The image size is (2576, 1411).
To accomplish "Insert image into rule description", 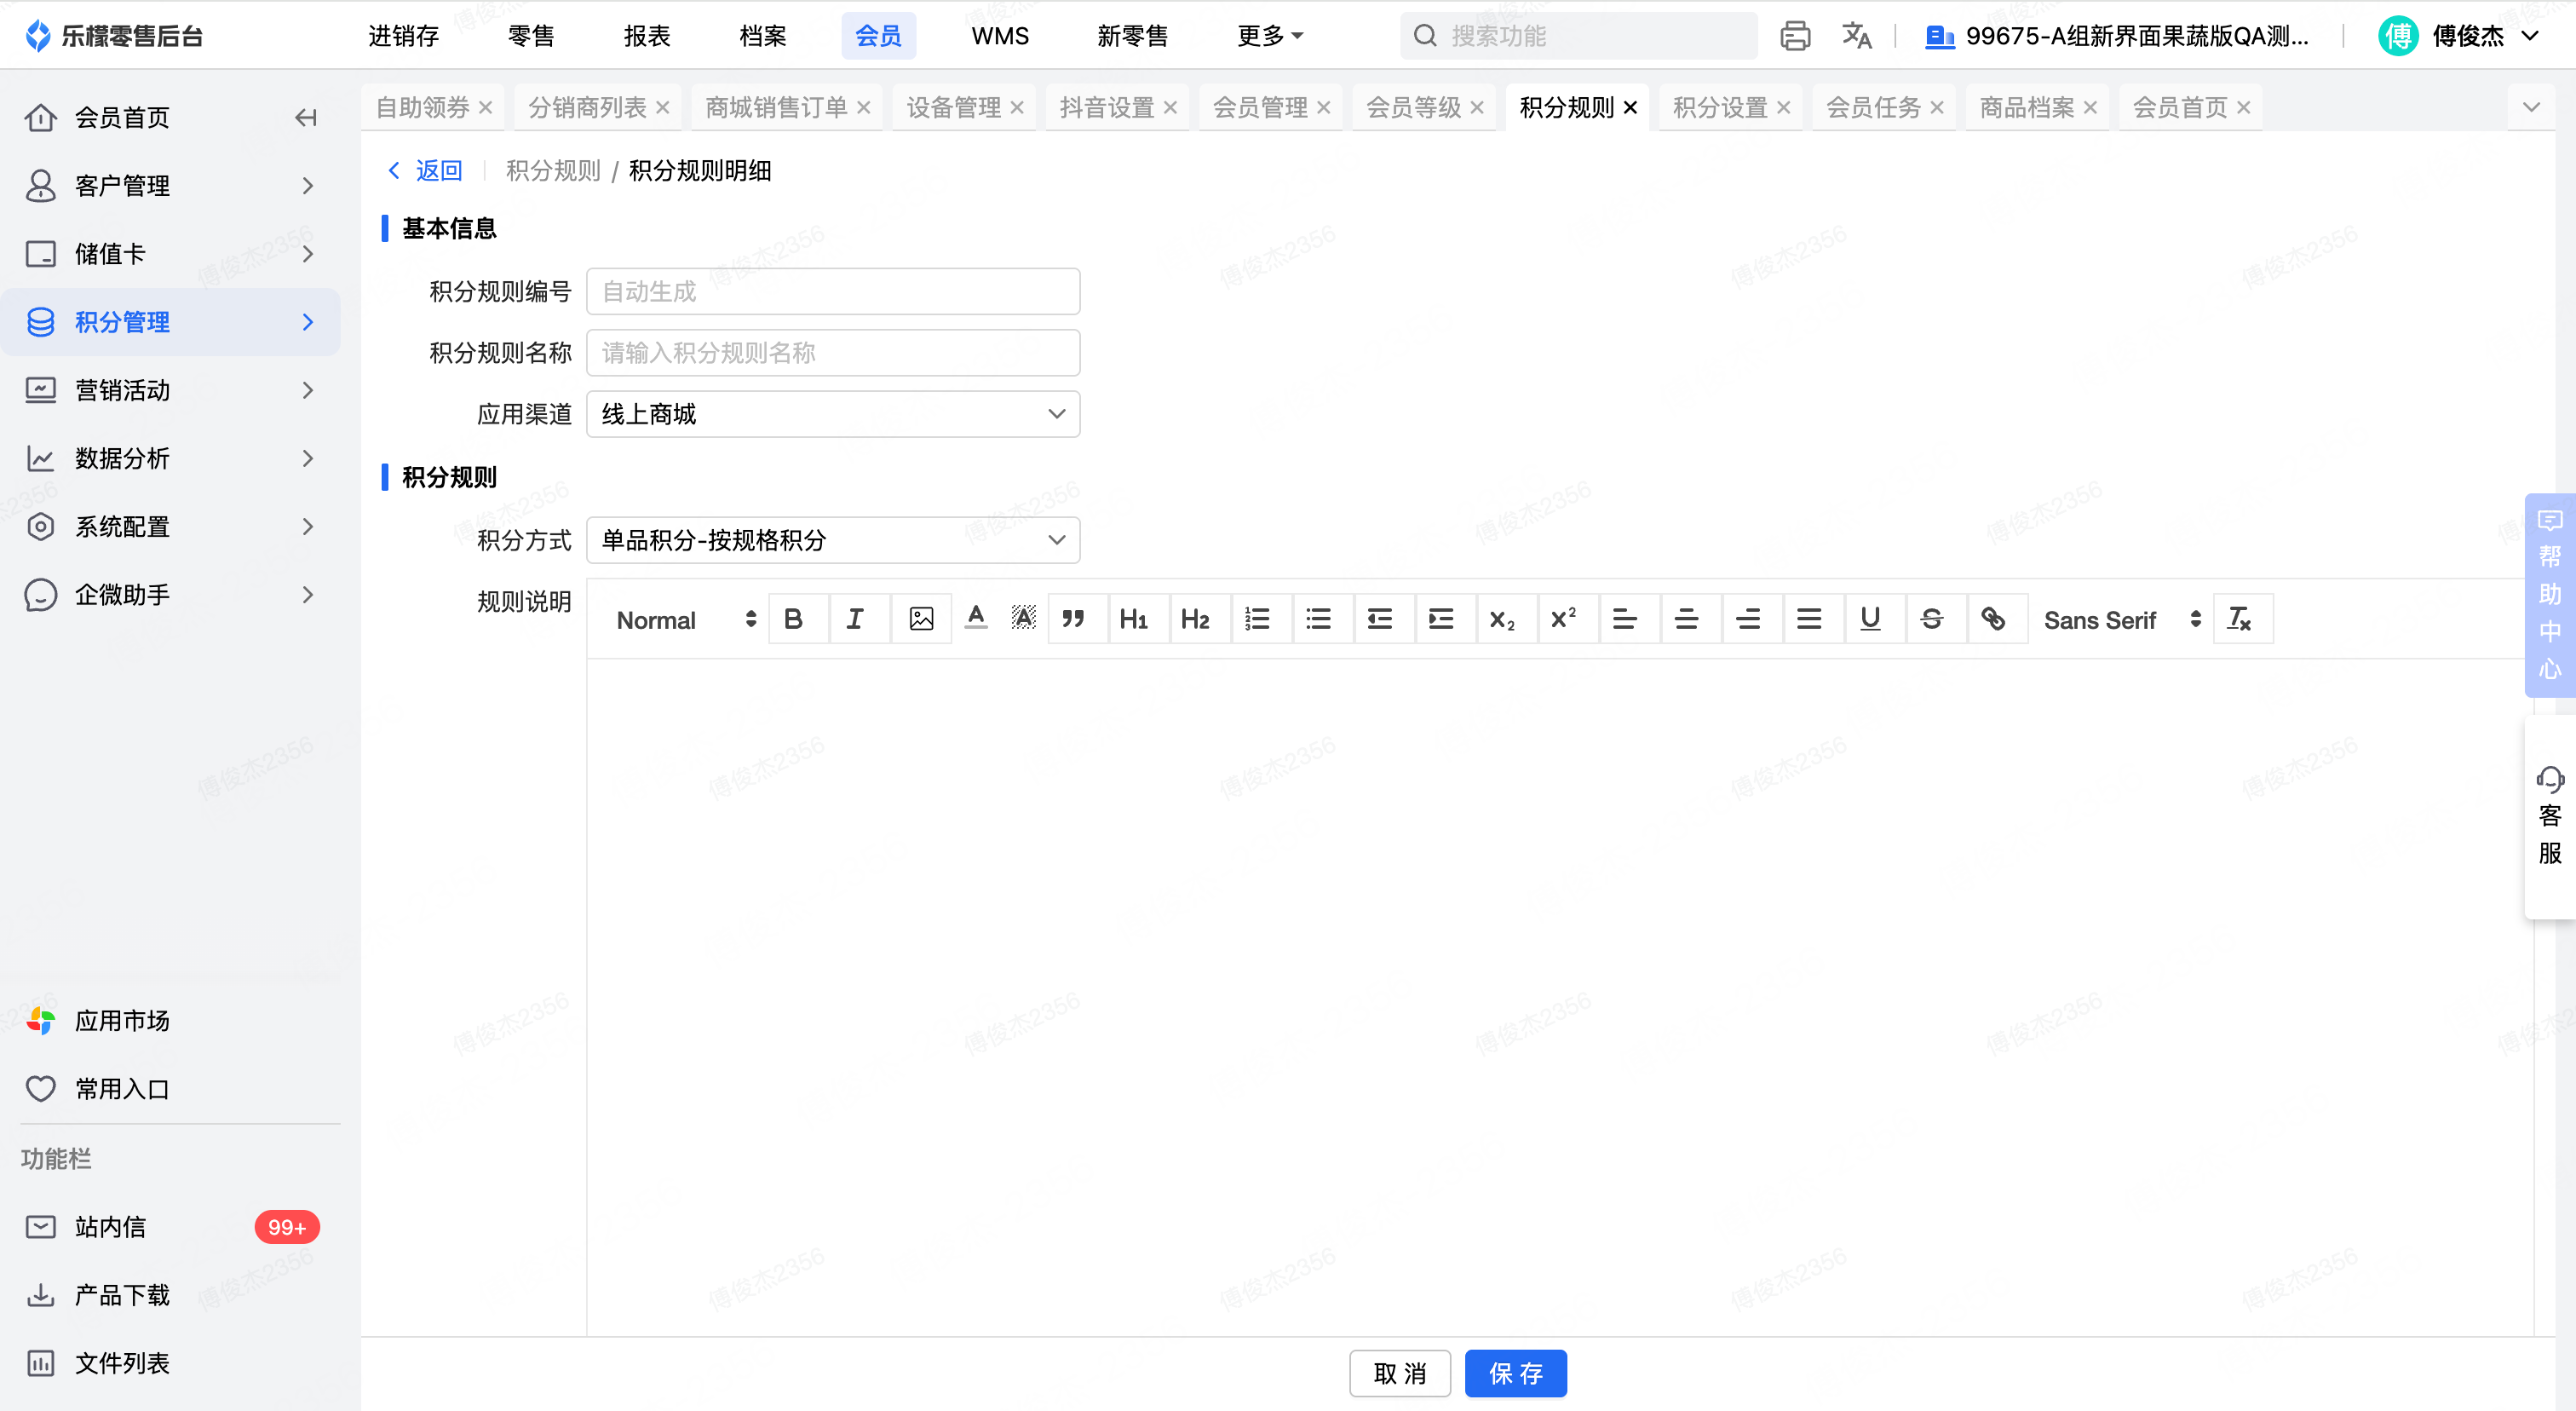I will pos(921,619).
